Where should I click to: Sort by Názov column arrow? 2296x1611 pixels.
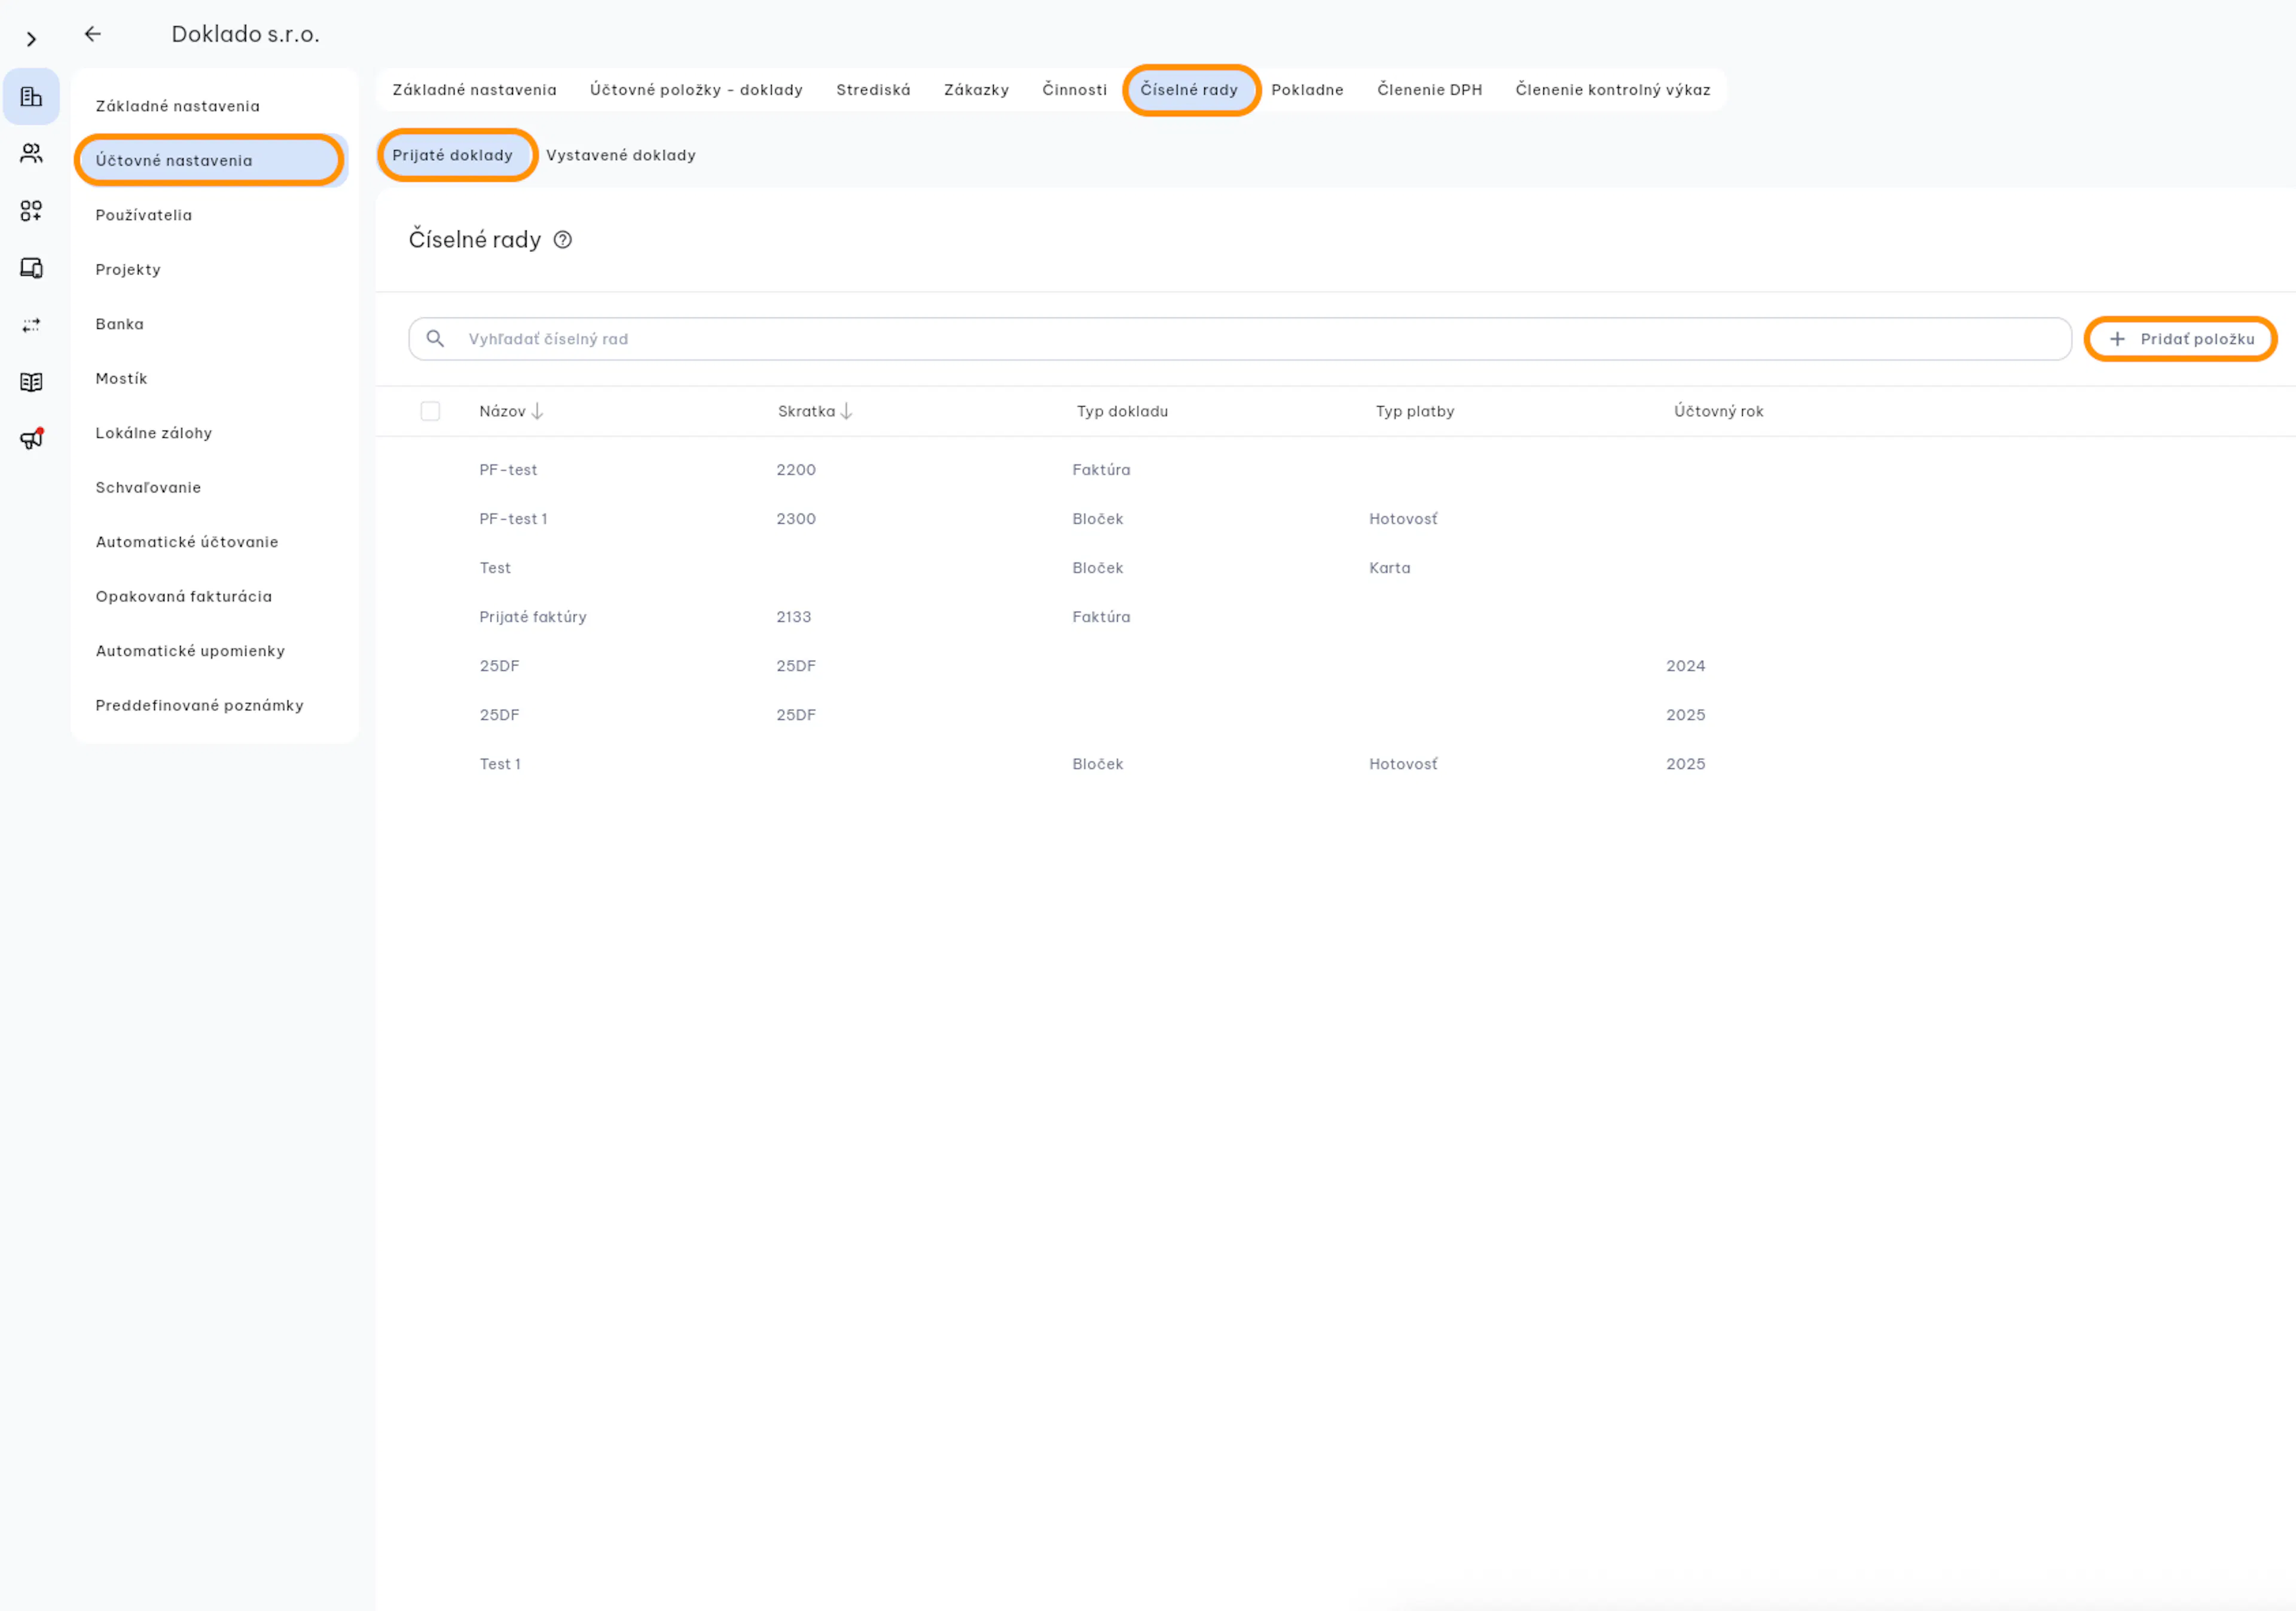(537, 411)
